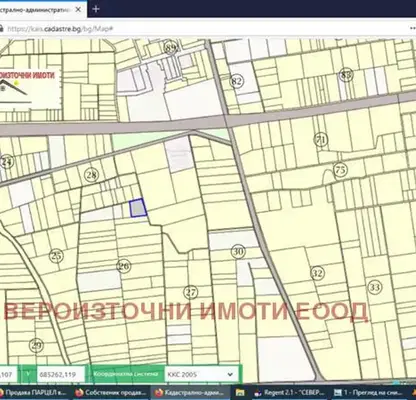Switch to 'Продажба ПАРЦЕЛ' Firefox taskbar window
416x400 pixels.
[x=34, y=392]
